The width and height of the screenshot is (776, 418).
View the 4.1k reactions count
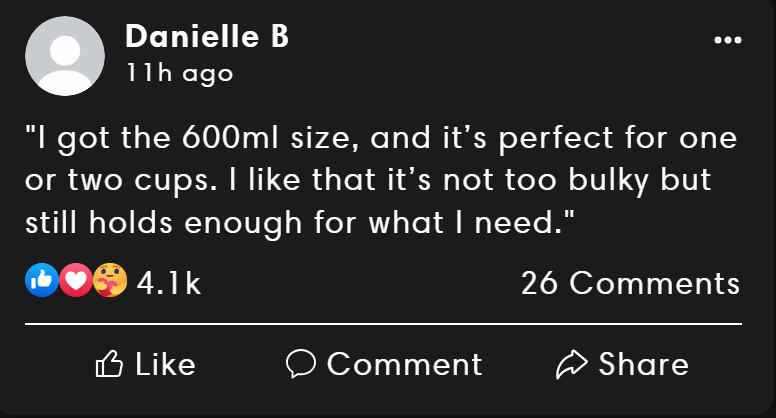coord(168,284)
